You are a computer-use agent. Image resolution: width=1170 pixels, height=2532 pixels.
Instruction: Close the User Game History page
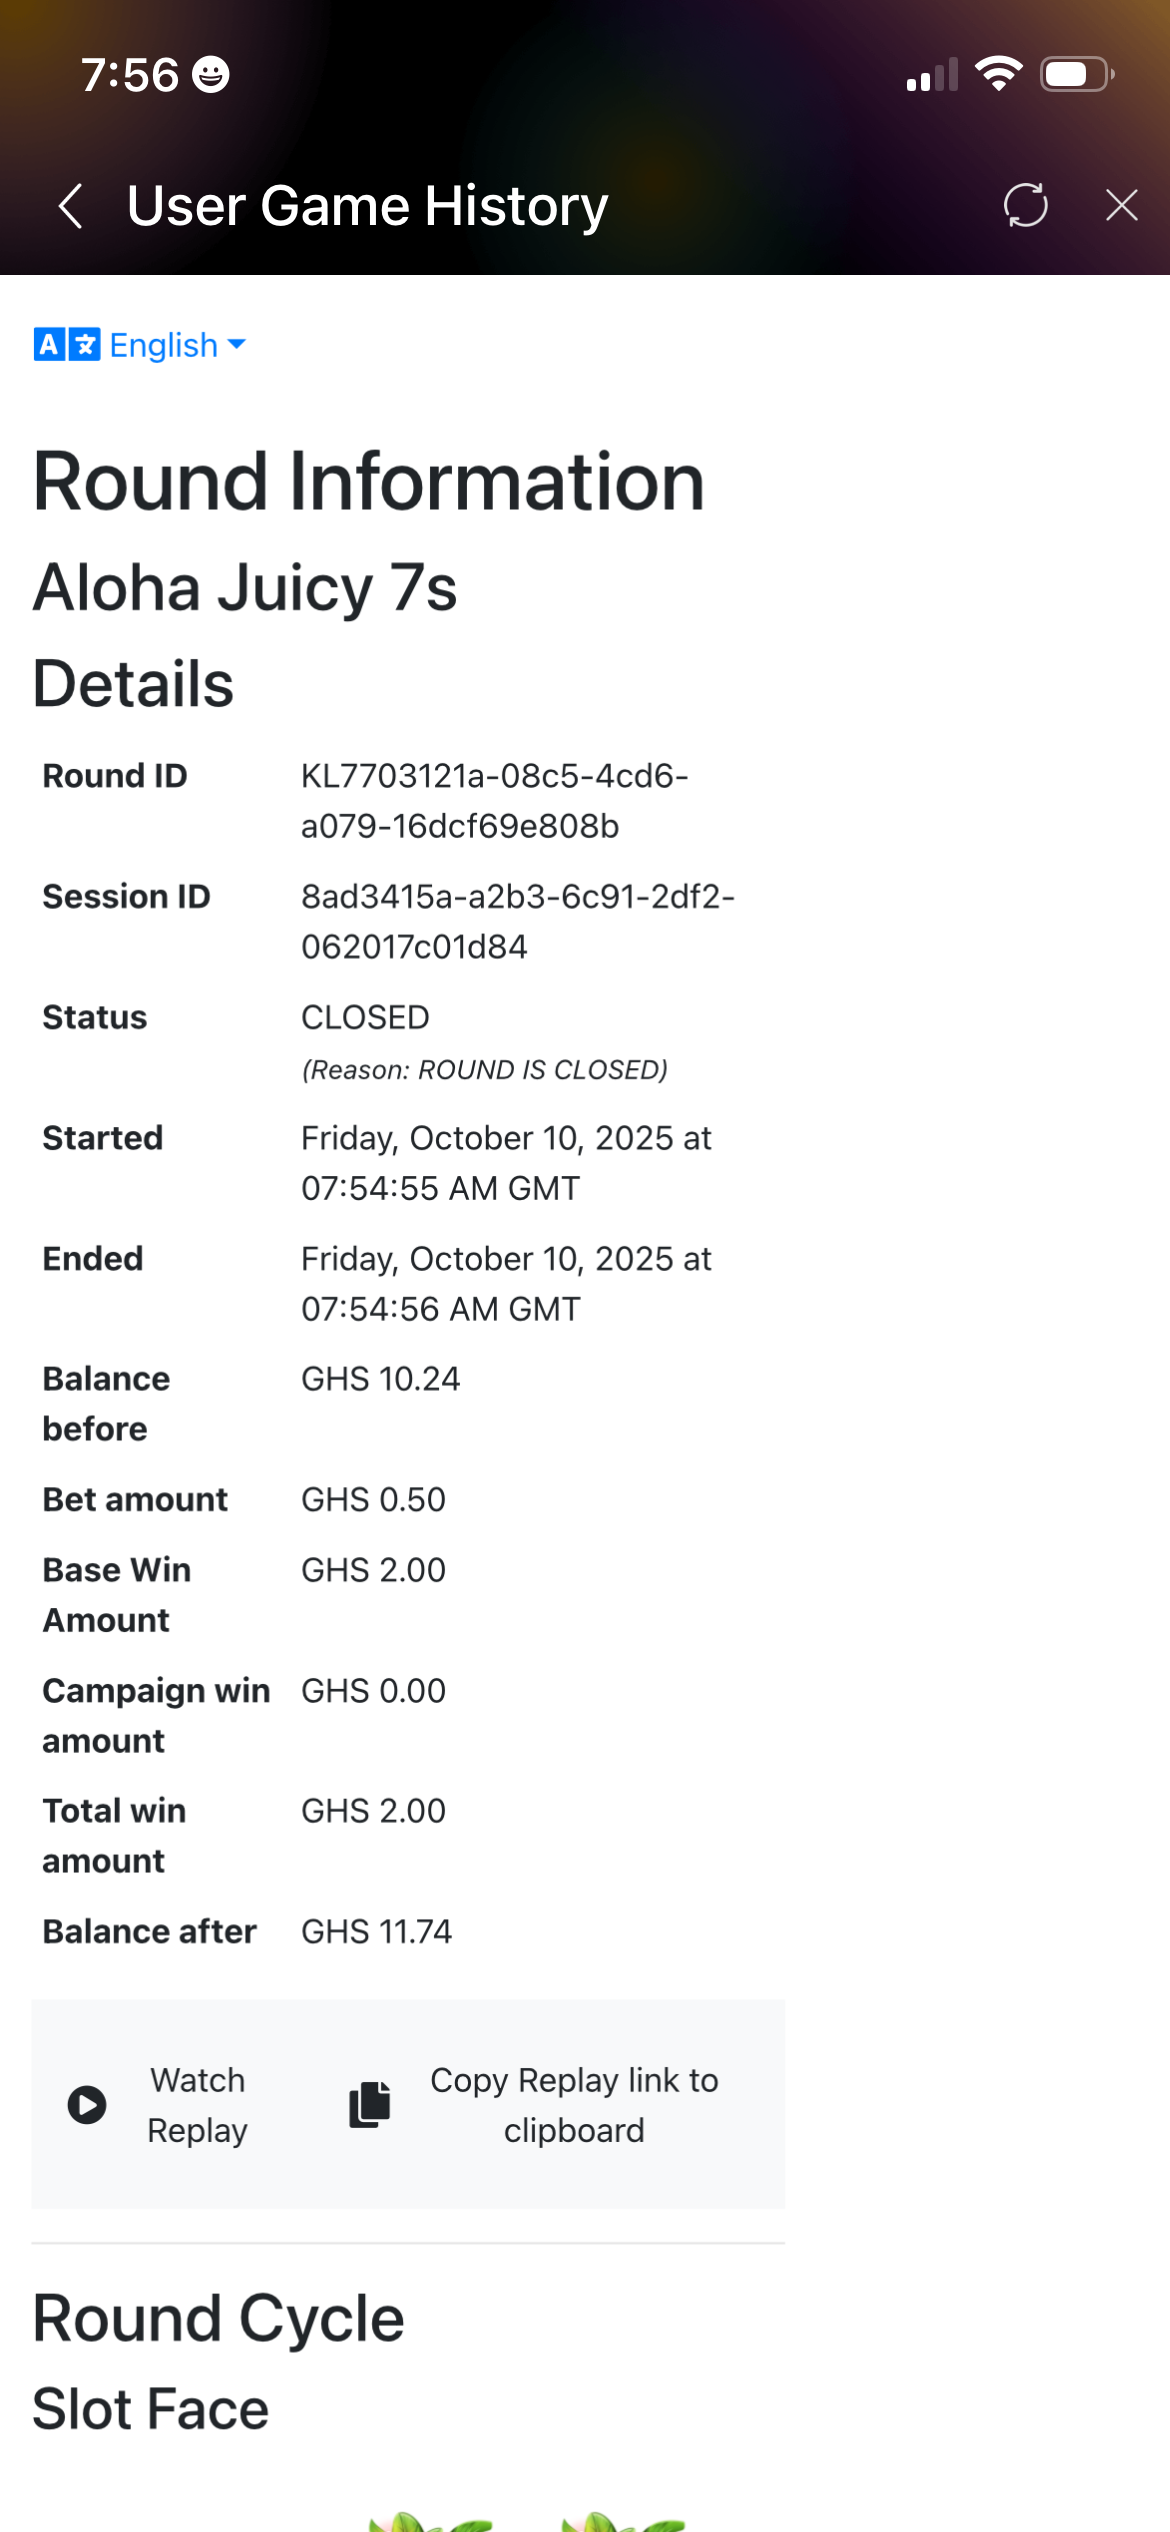point(1121,205)
